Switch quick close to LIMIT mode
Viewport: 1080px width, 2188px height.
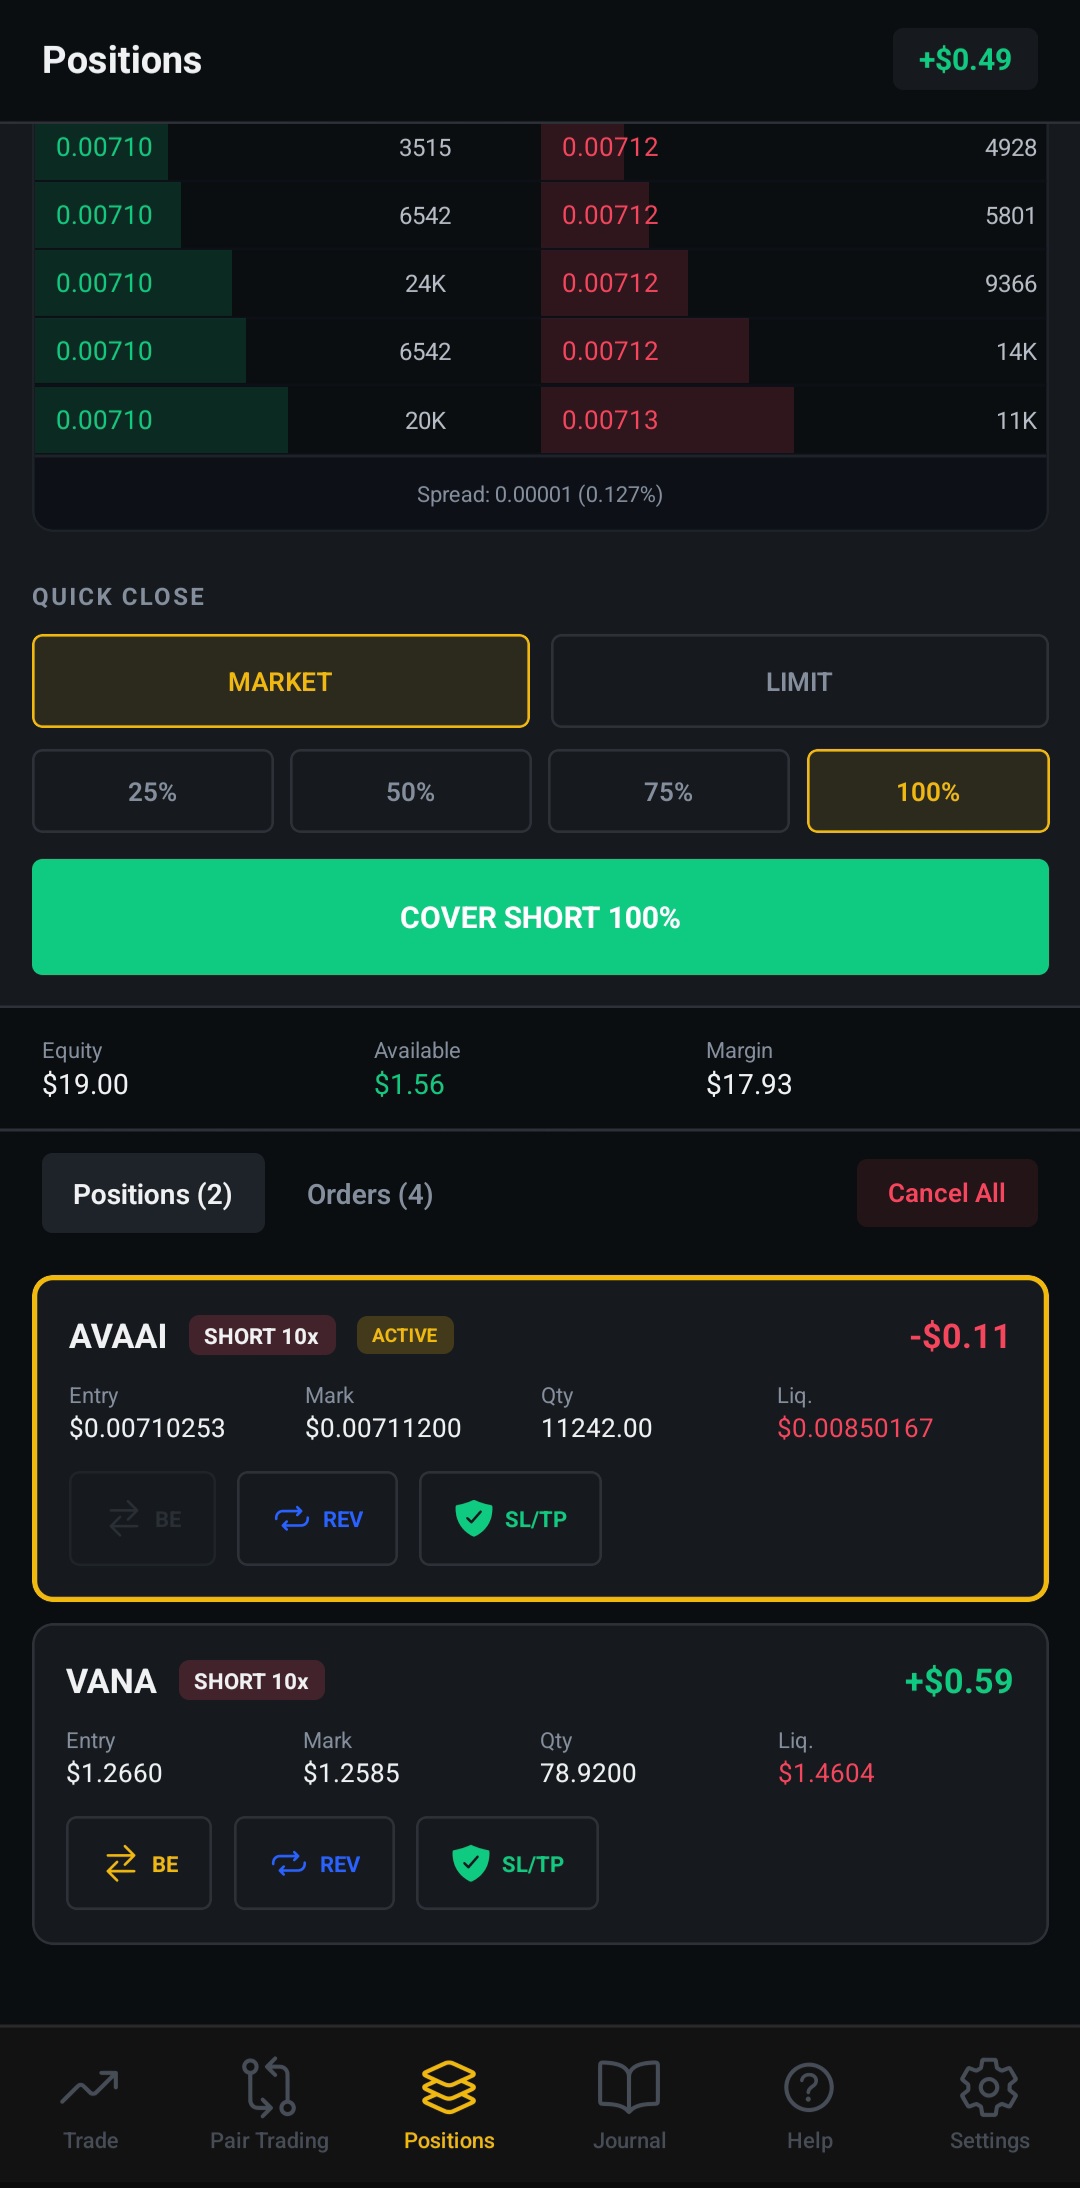(798, 681)
